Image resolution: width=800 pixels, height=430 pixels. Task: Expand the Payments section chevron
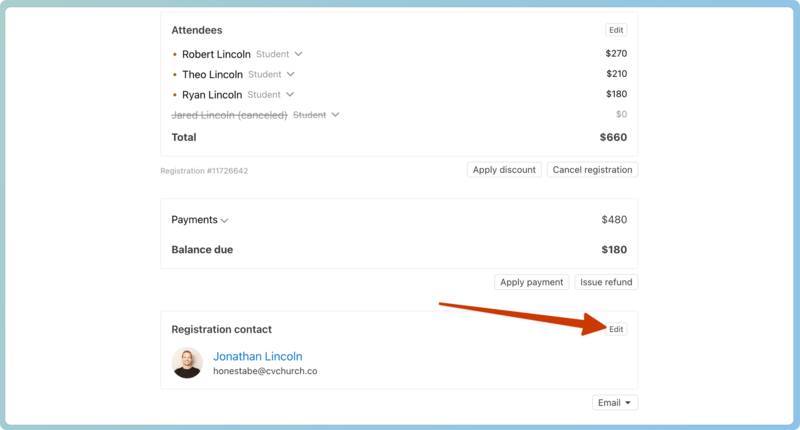225,220
